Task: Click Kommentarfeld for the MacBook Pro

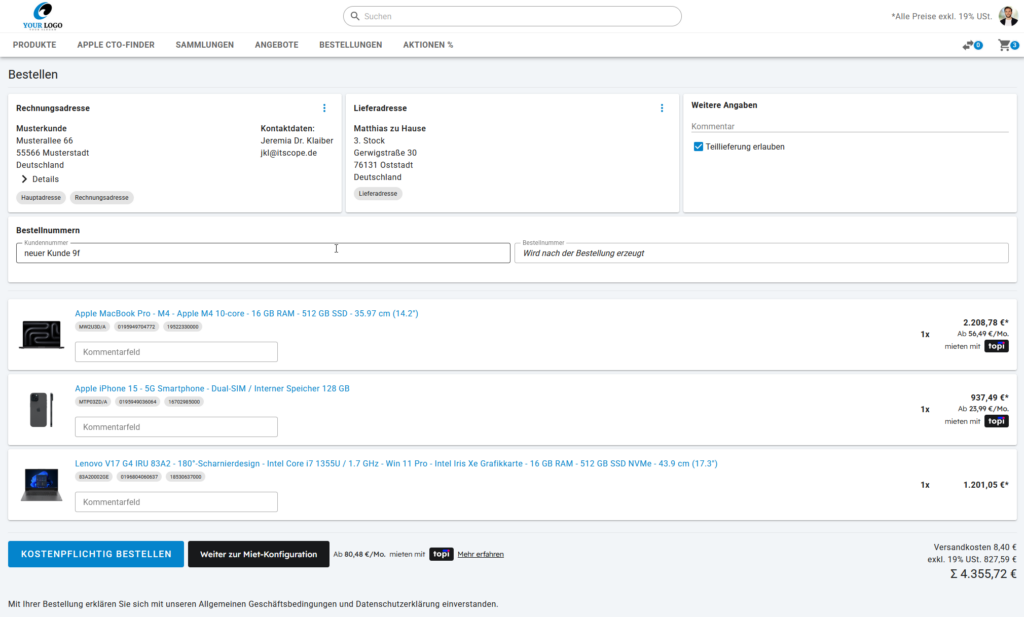Action: [176, 352]
